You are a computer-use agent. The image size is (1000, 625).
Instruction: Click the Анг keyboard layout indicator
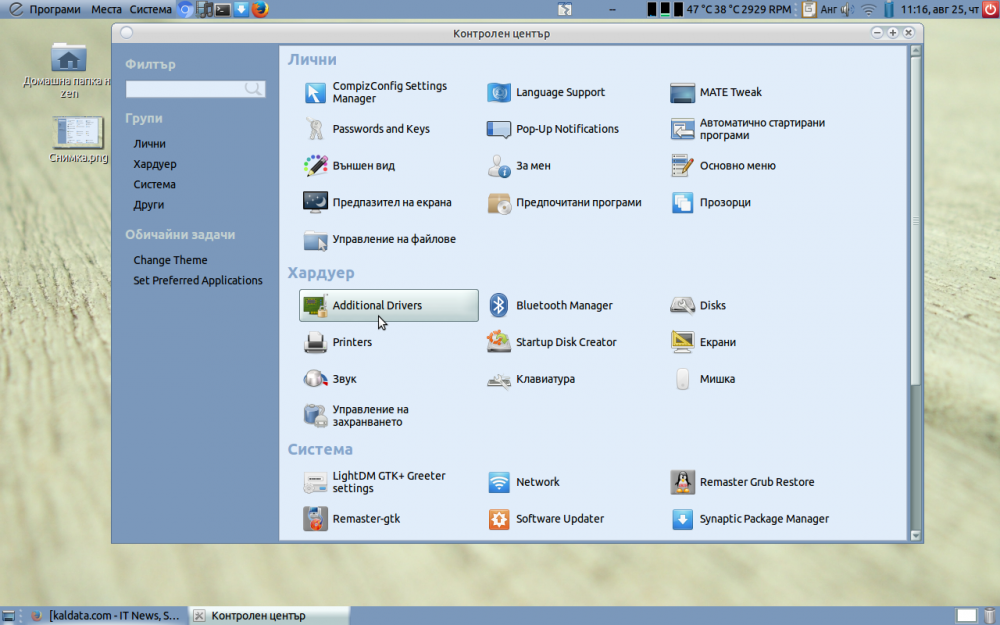click(x=829, y=10)
